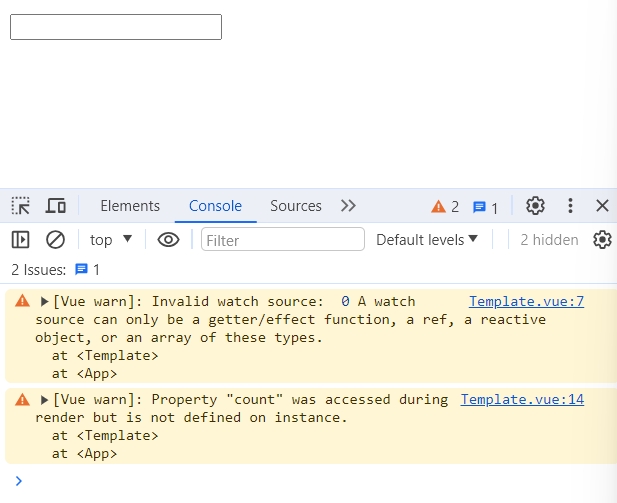Focus the console Filter input field
The height and width of the screenshot is (503, 617).
click(x=283, y=240)
